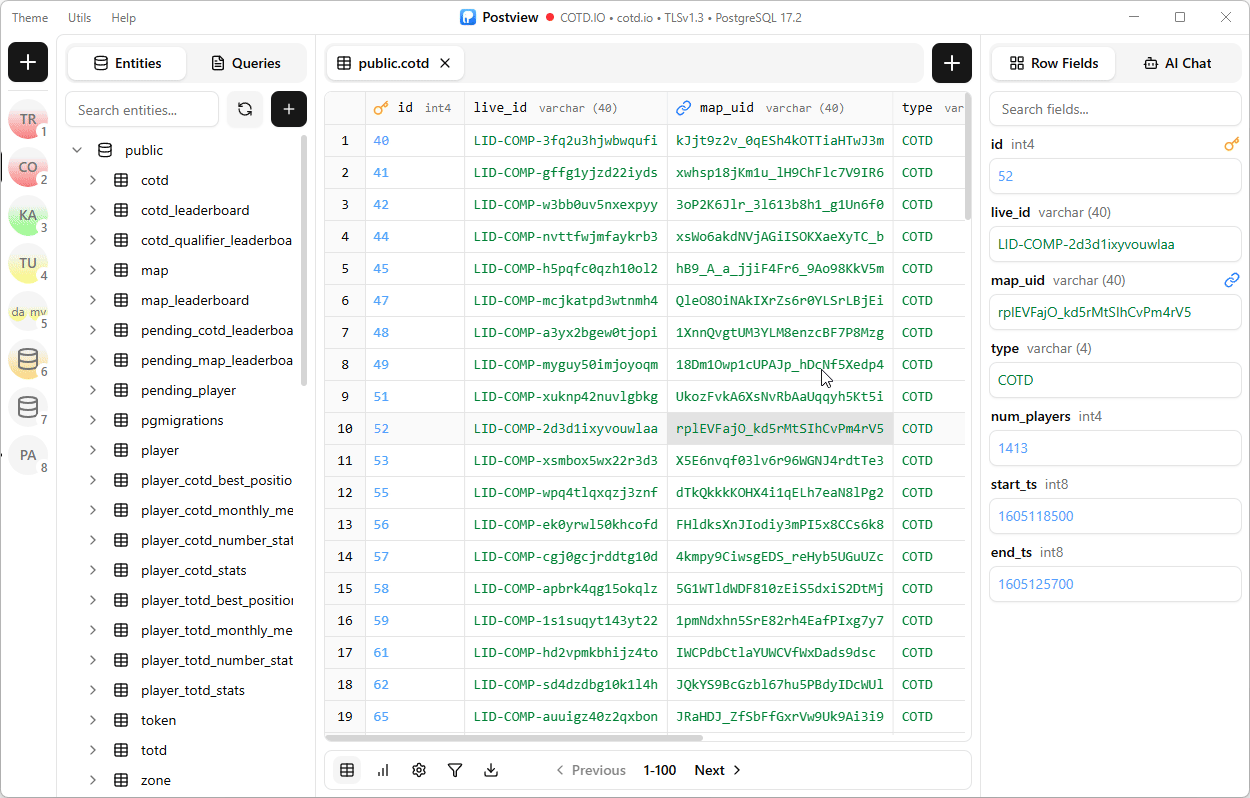
Task: Expand the player_cotd_stats table node
Action: click(x=93, y=570)
